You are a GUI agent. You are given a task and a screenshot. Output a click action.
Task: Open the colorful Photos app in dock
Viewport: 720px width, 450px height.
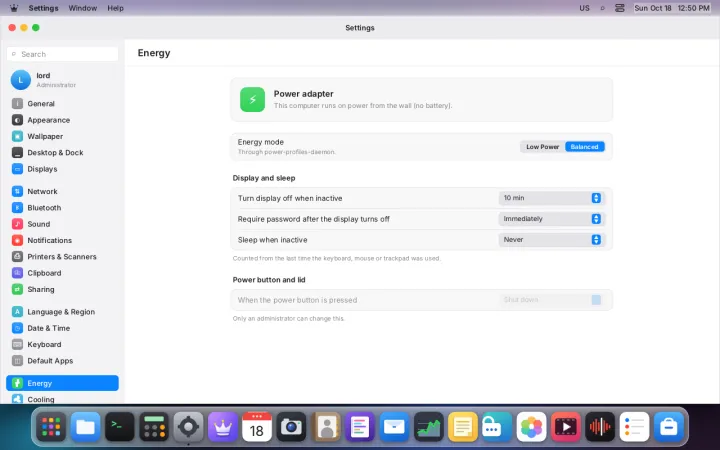coord(531,427)
